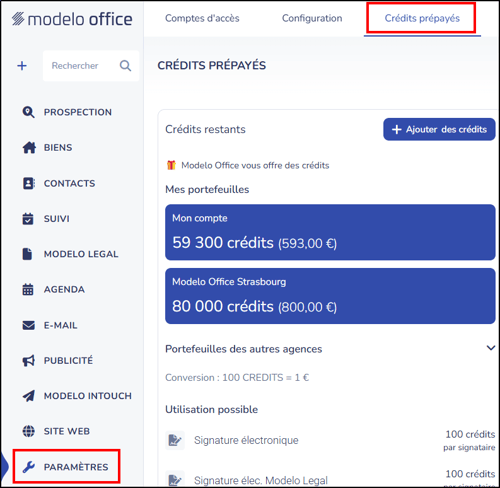This screenshot has height=488, width=500.
Task: Open the CONTACTS section label
Action: click(69, 183)
